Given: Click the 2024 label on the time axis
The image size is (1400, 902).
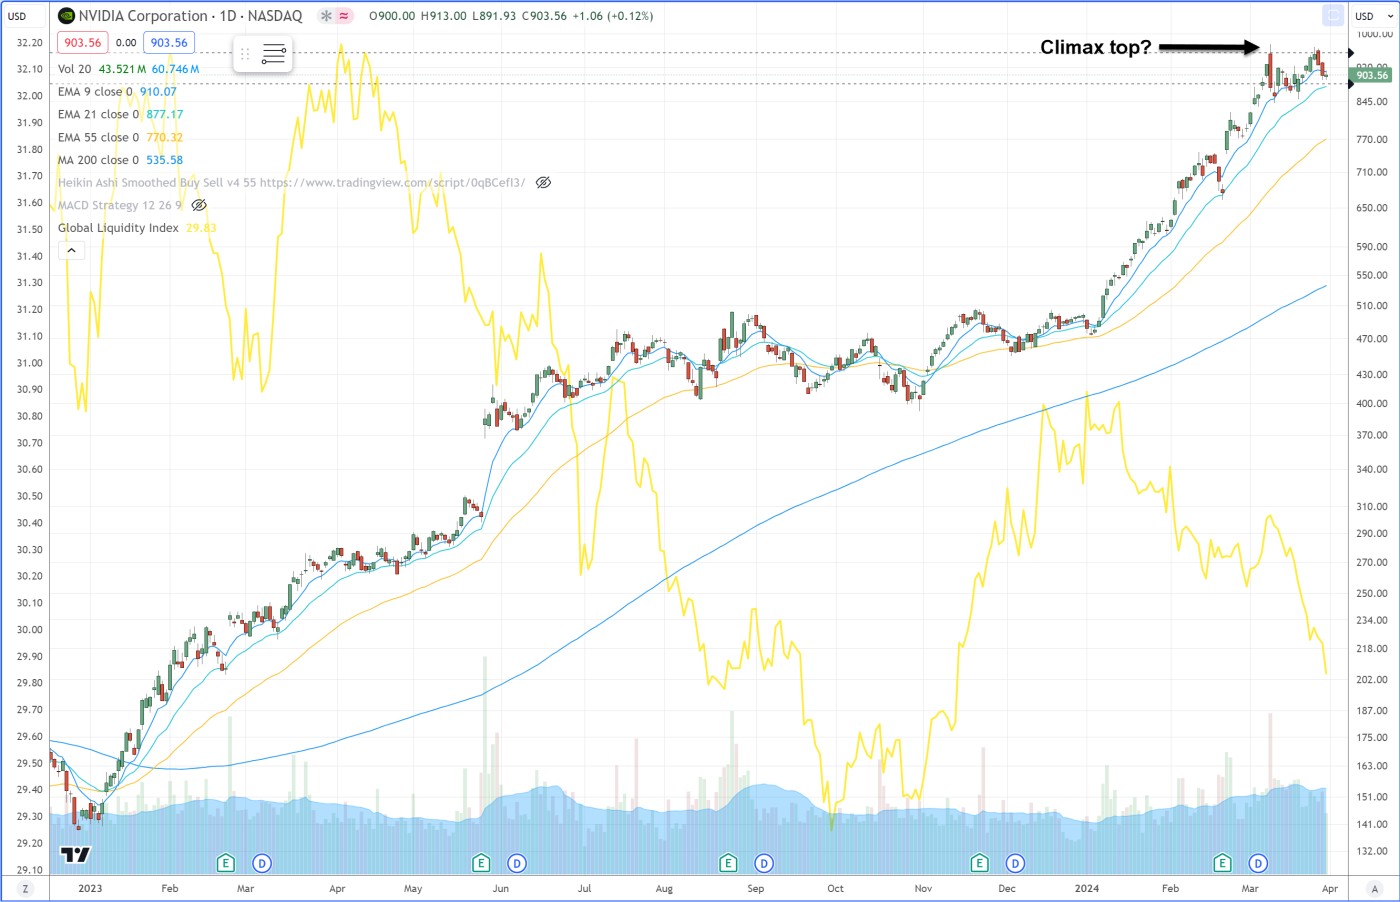Looking at the screenshot, I should [x=1086, y=888].
